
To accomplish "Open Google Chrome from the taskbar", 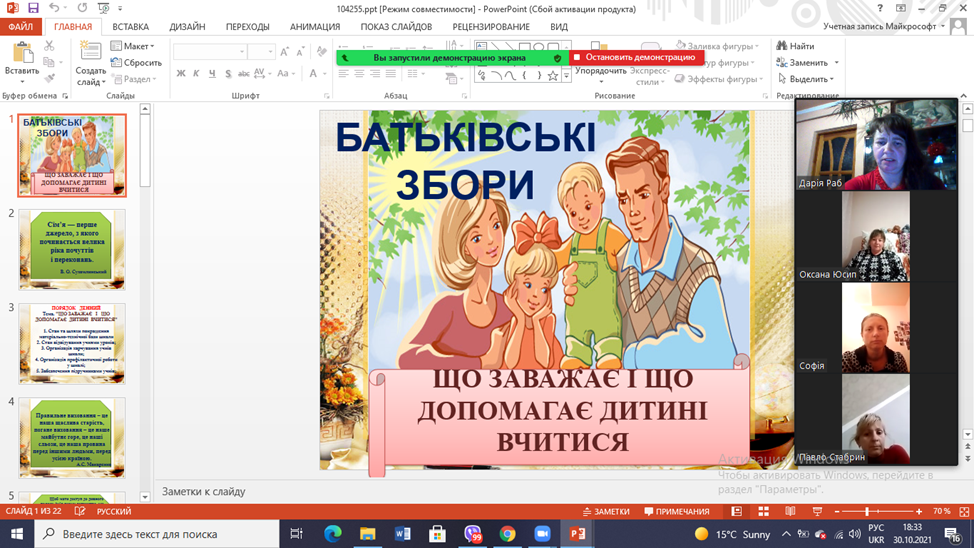I will coord(507,534).
